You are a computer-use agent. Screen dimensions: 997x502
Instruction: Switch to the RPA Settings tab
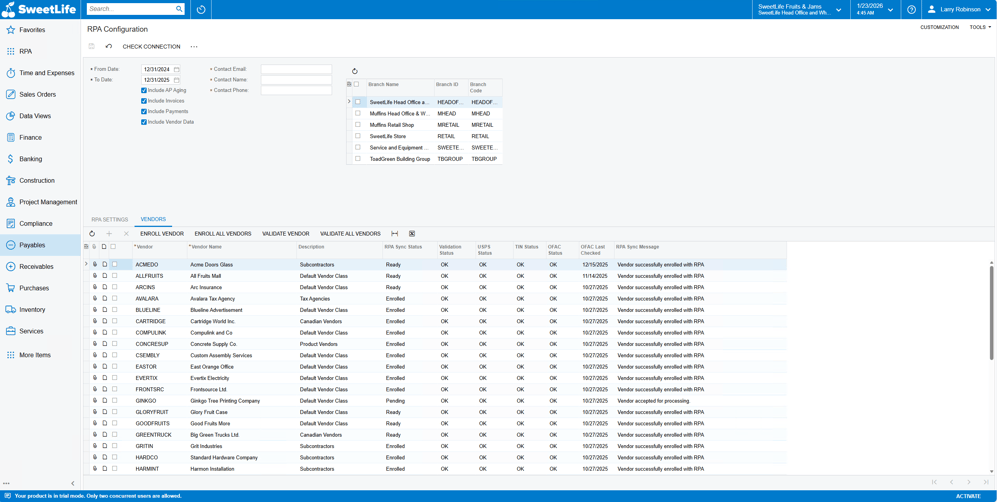pos(110,219)
